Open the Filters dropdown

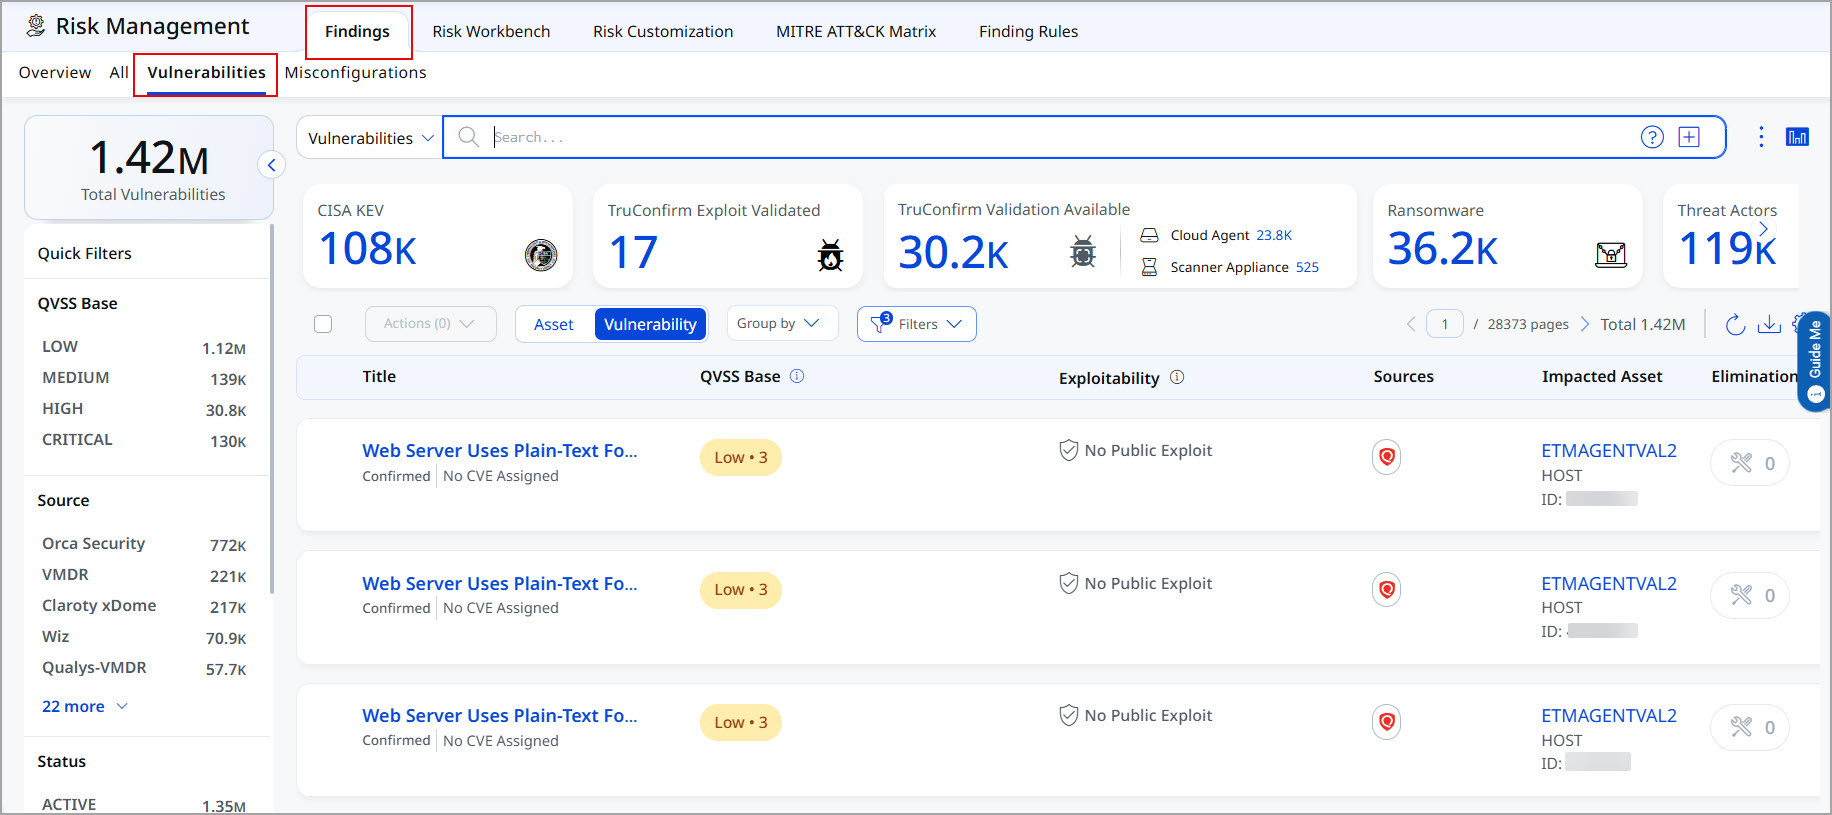[916, 324]
